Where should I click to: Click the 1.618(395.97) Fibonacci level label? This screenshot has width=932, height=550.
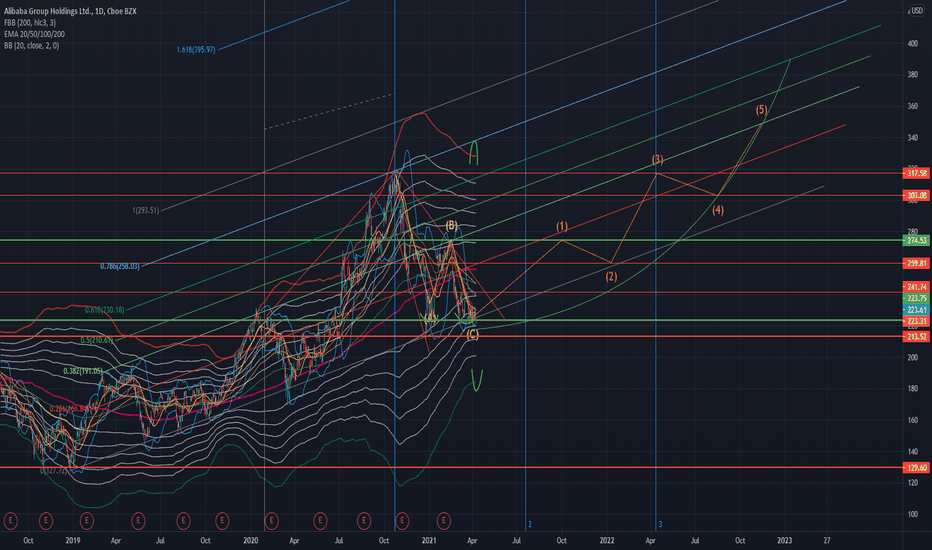tap(196, 49)
